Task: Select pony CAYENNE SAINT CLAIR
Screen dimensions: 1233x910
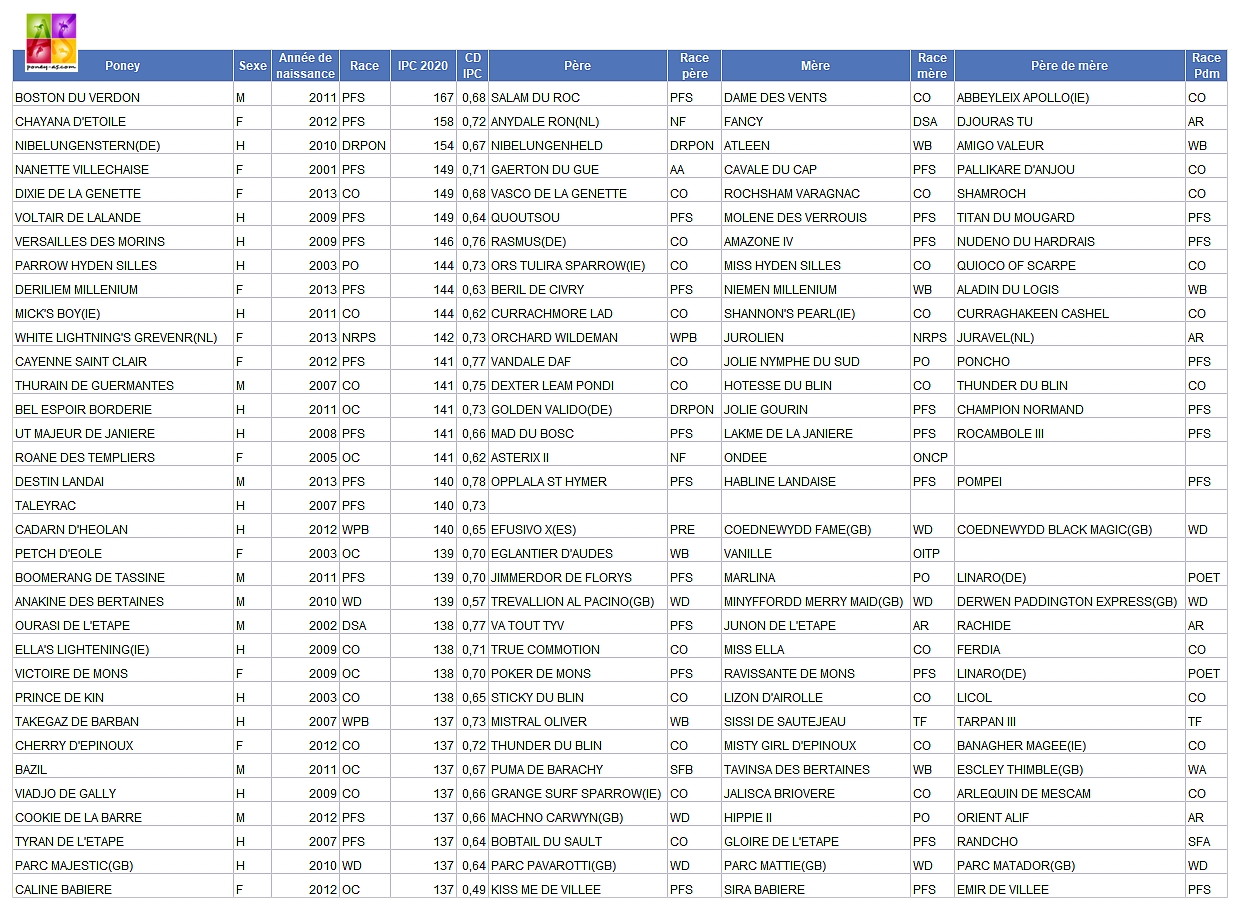Action: (81, 362)
